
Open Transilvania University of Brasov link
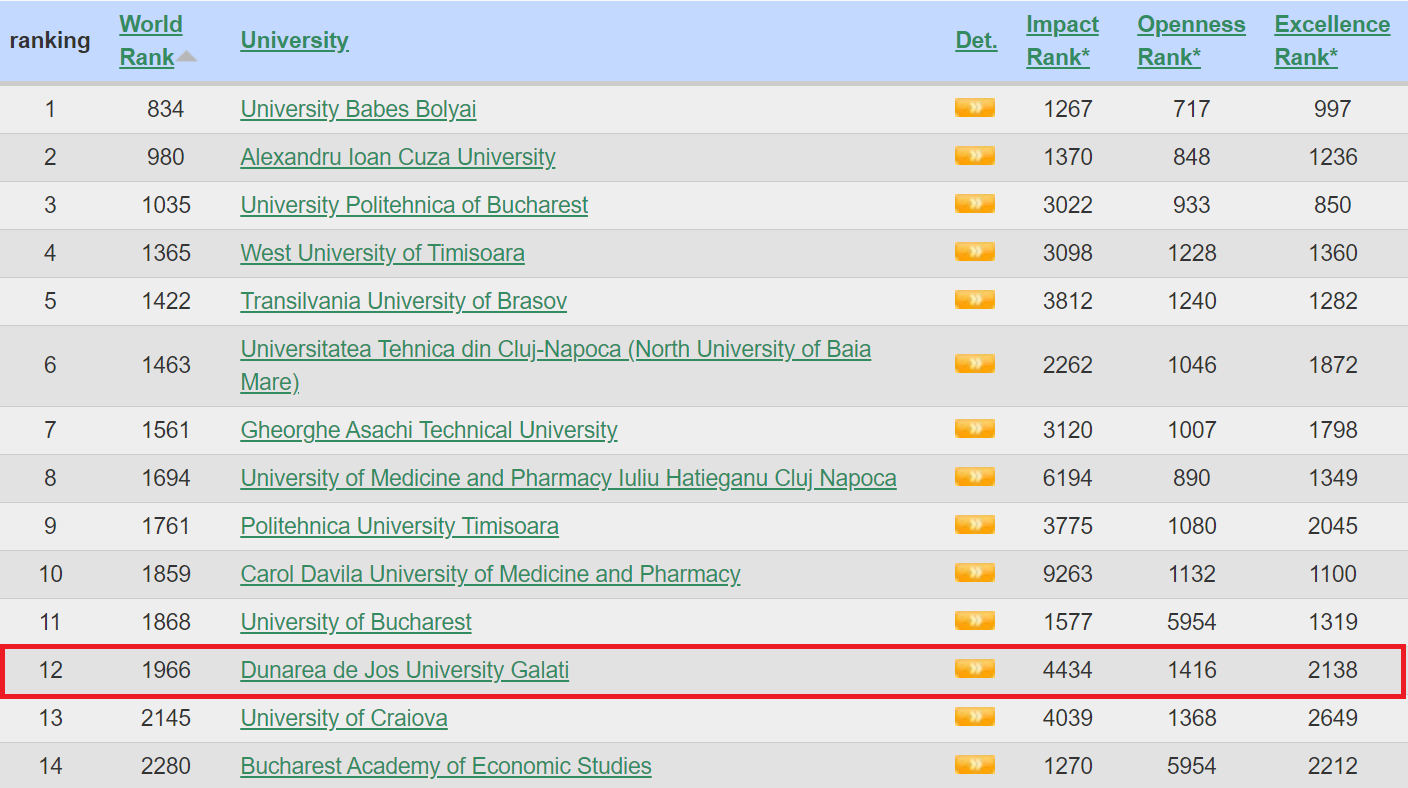404,301
